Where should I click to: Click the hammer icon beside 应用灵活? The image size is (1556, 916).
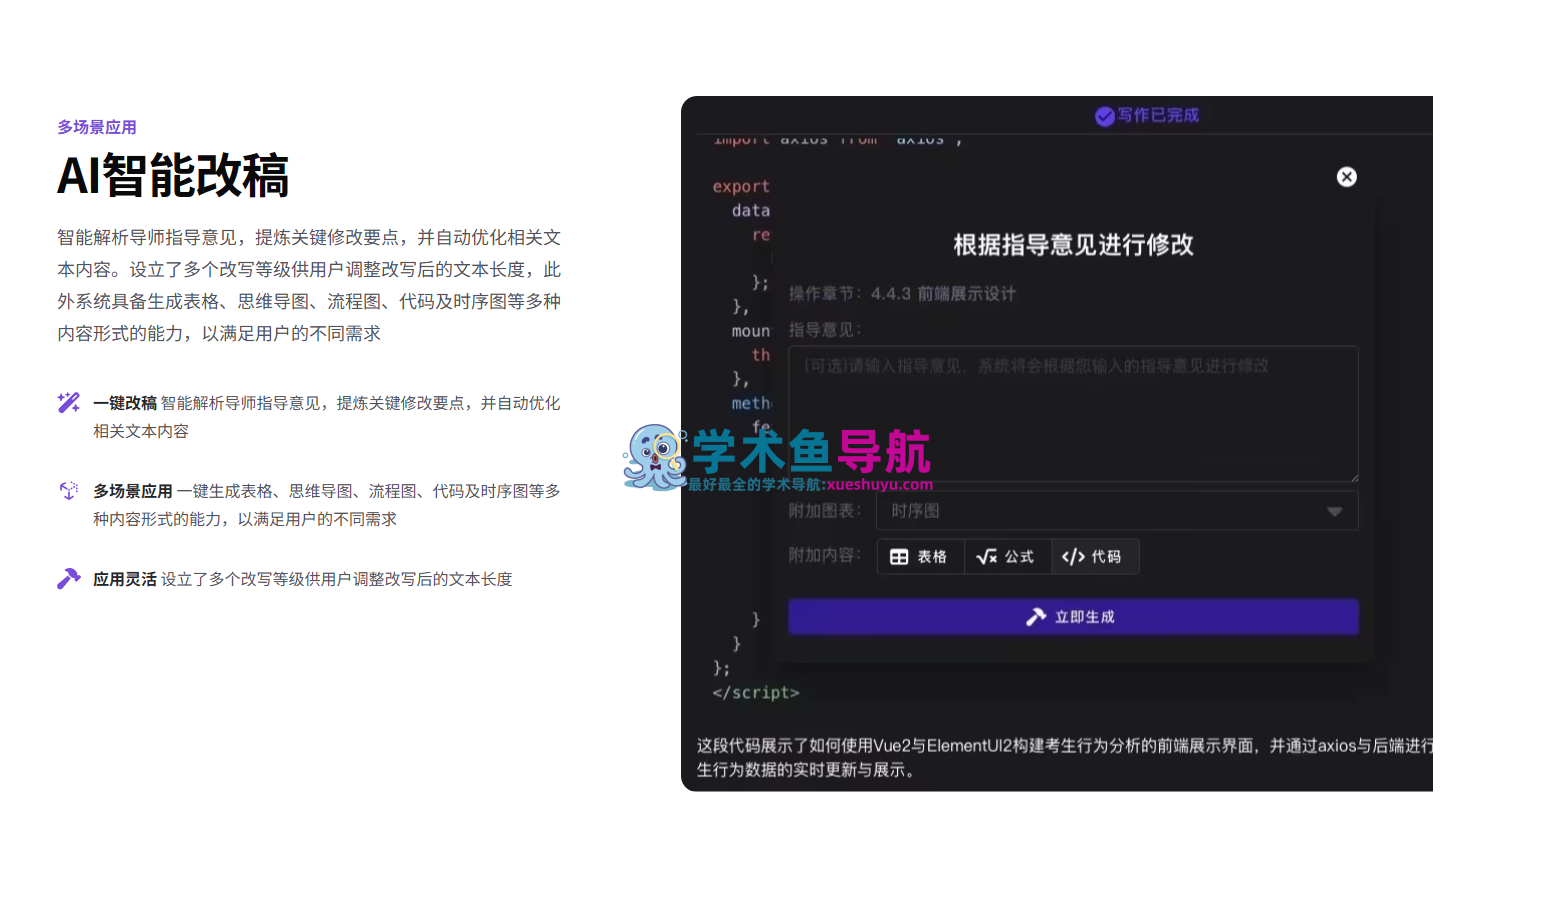(68, 579)
